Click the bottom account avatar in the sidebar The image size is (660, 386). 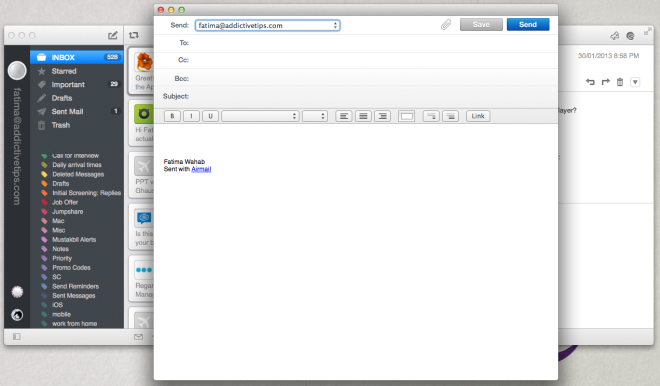17,315
